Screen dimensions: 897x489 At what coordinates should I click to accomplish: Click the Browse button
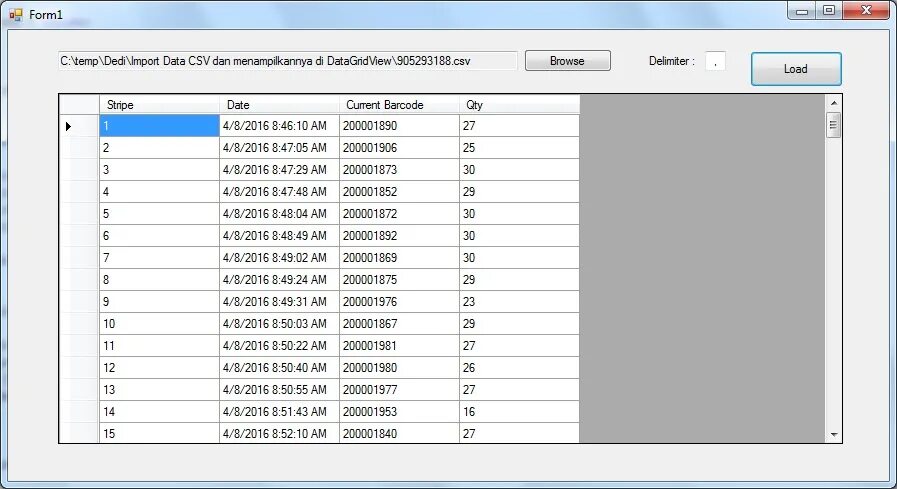567,61
